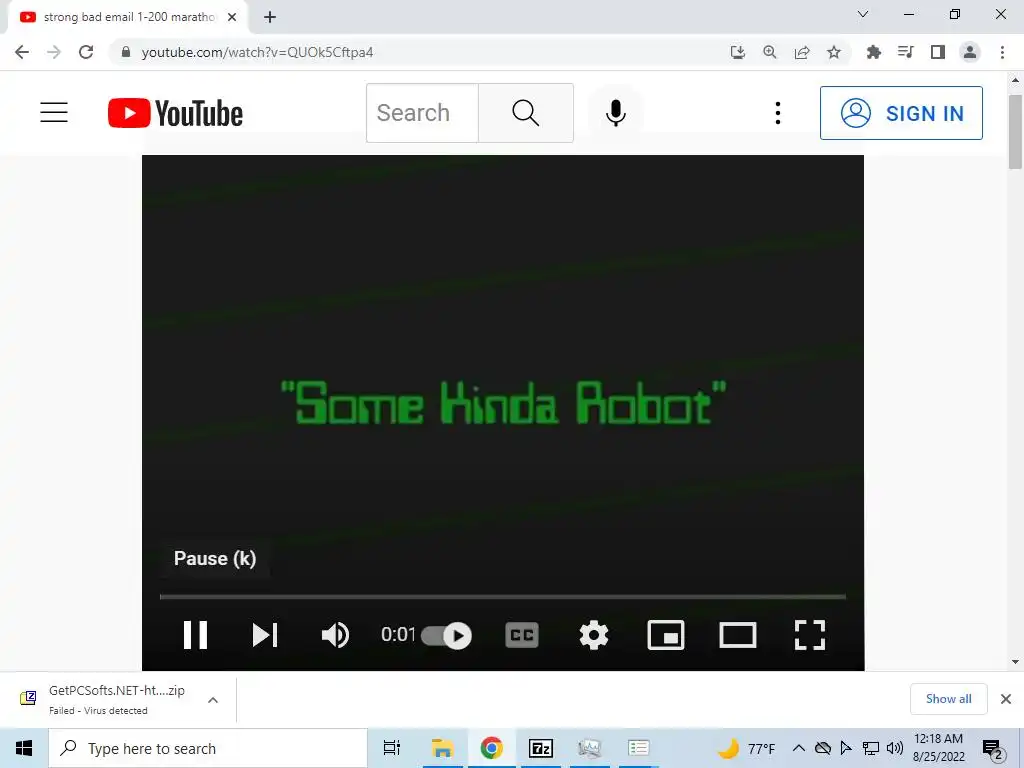Close the strong bad email tab
Viewport: 1024px width, 768px height.
pyautogui.click(x=232, y=17)
